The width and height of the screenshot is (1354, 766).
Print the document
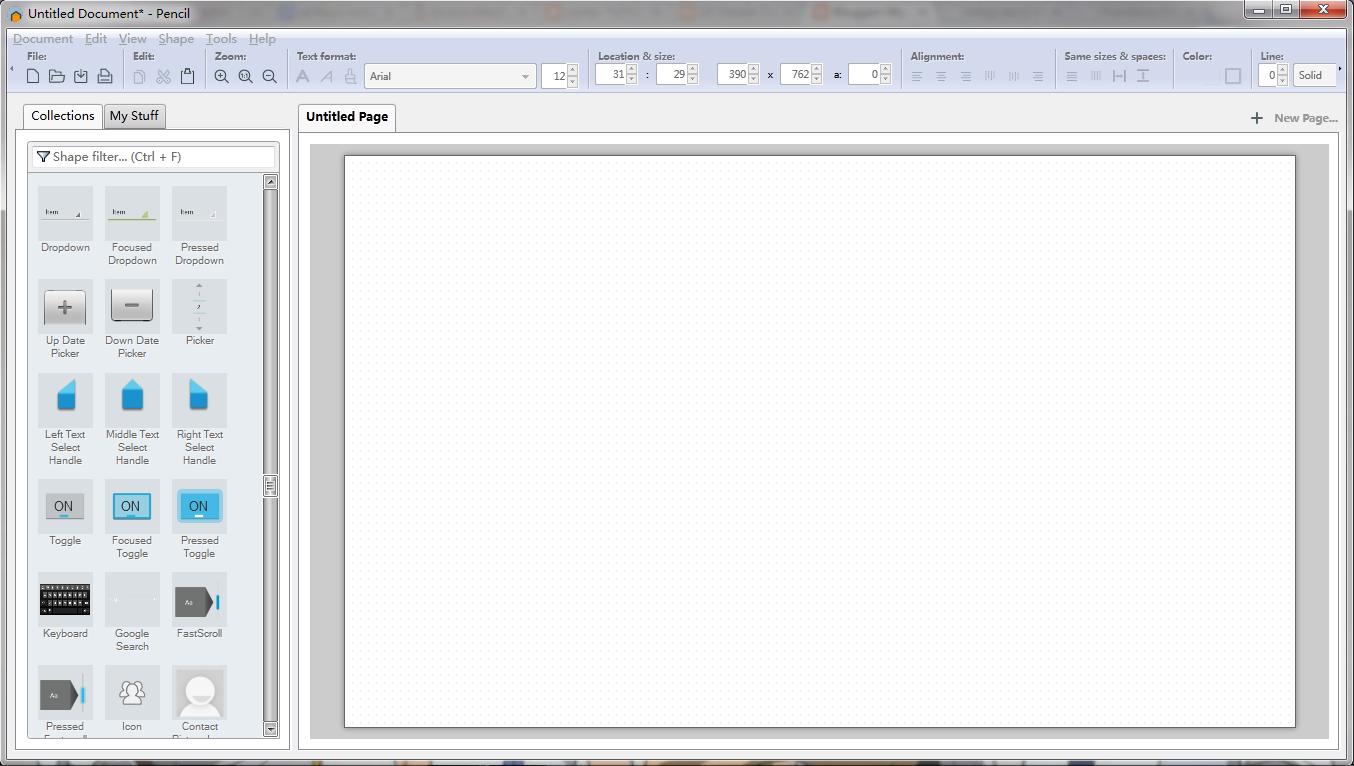point(104,75)
